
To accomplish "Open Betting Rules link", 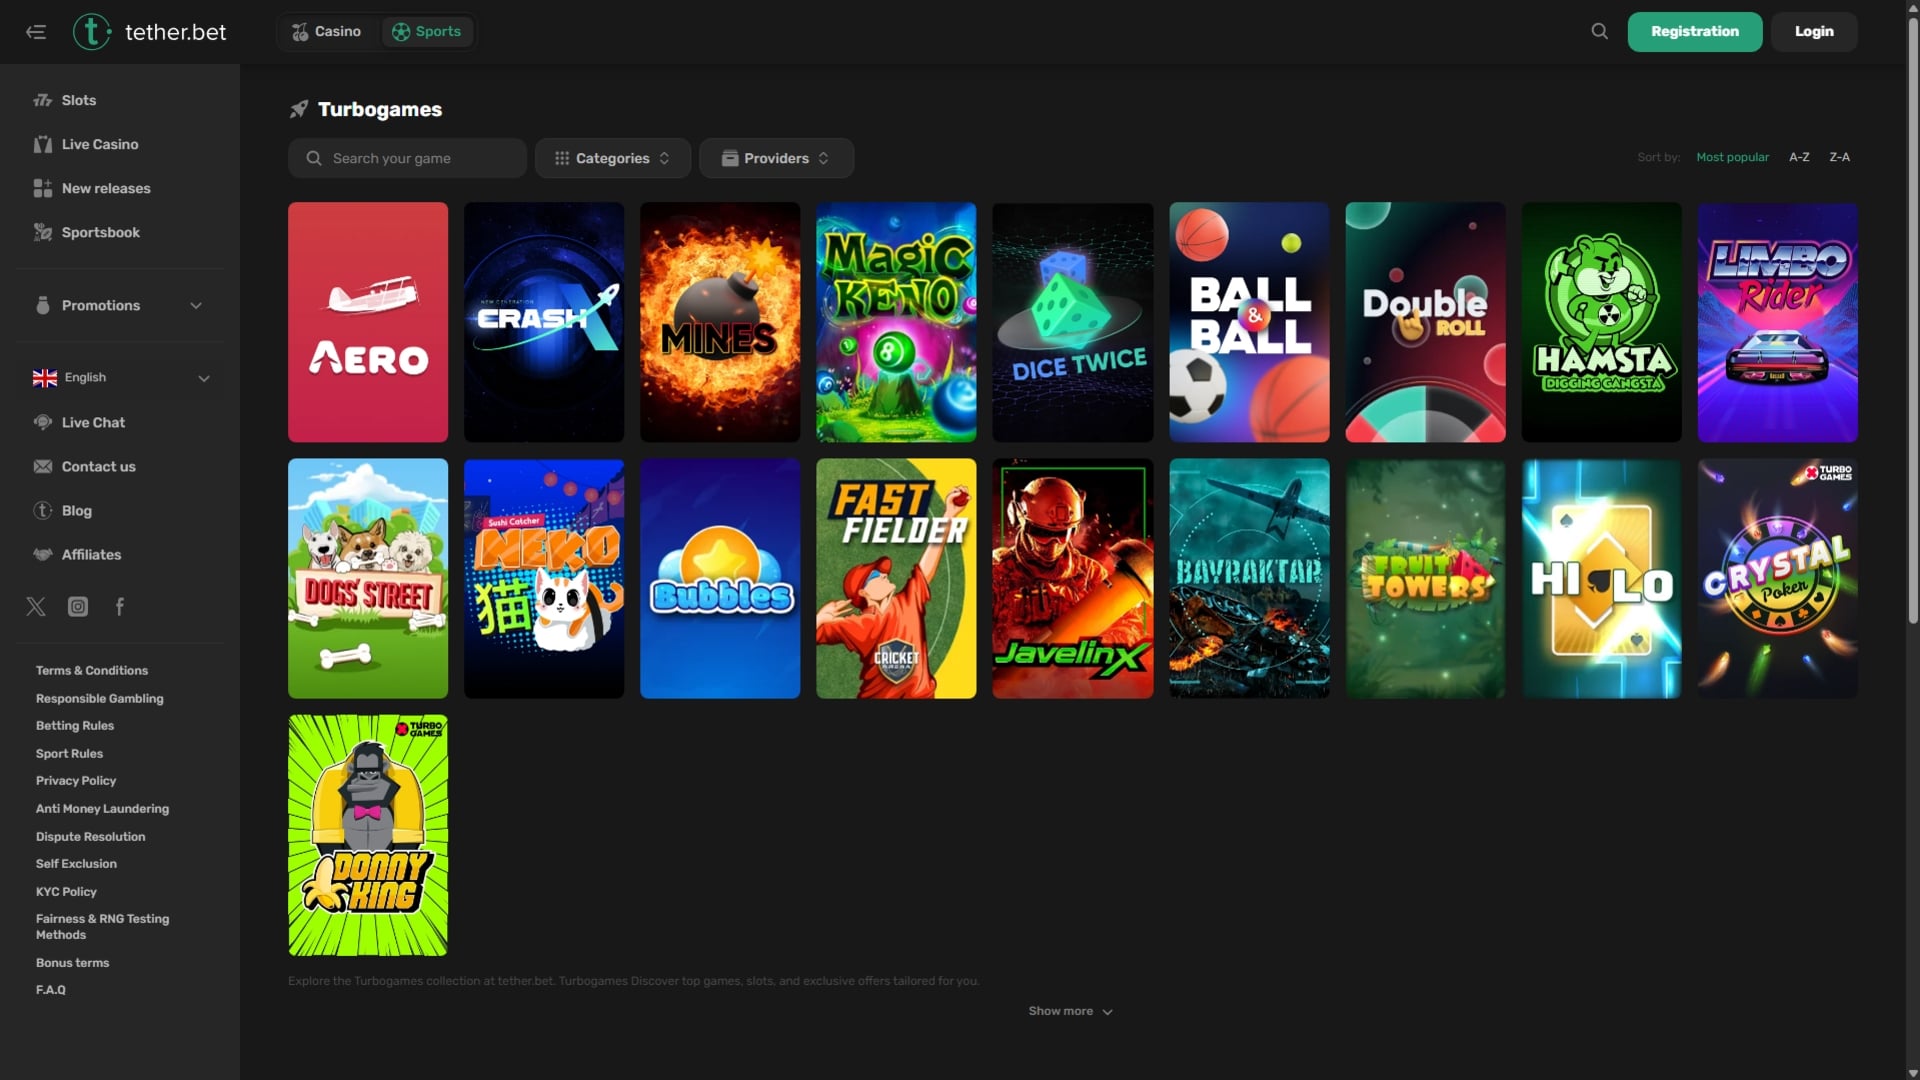I will coord(75,725).
